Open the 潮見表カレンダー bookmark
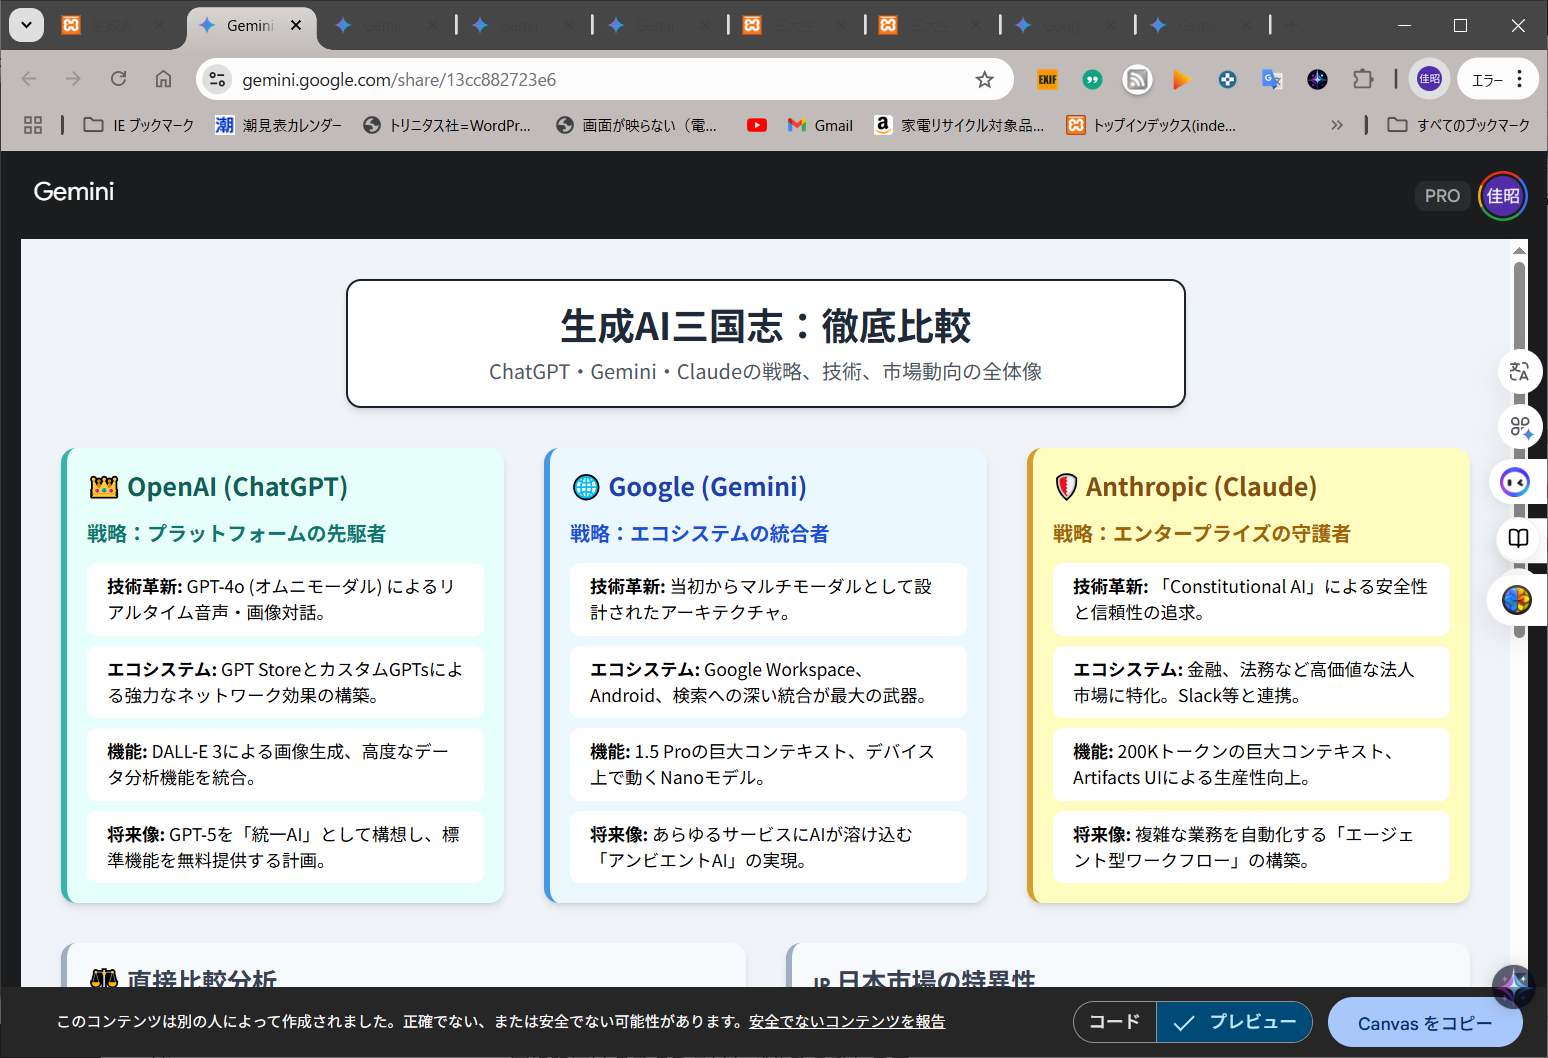Image resolution: width=1548 pixels, height=1058 pixels. point(279,125)
